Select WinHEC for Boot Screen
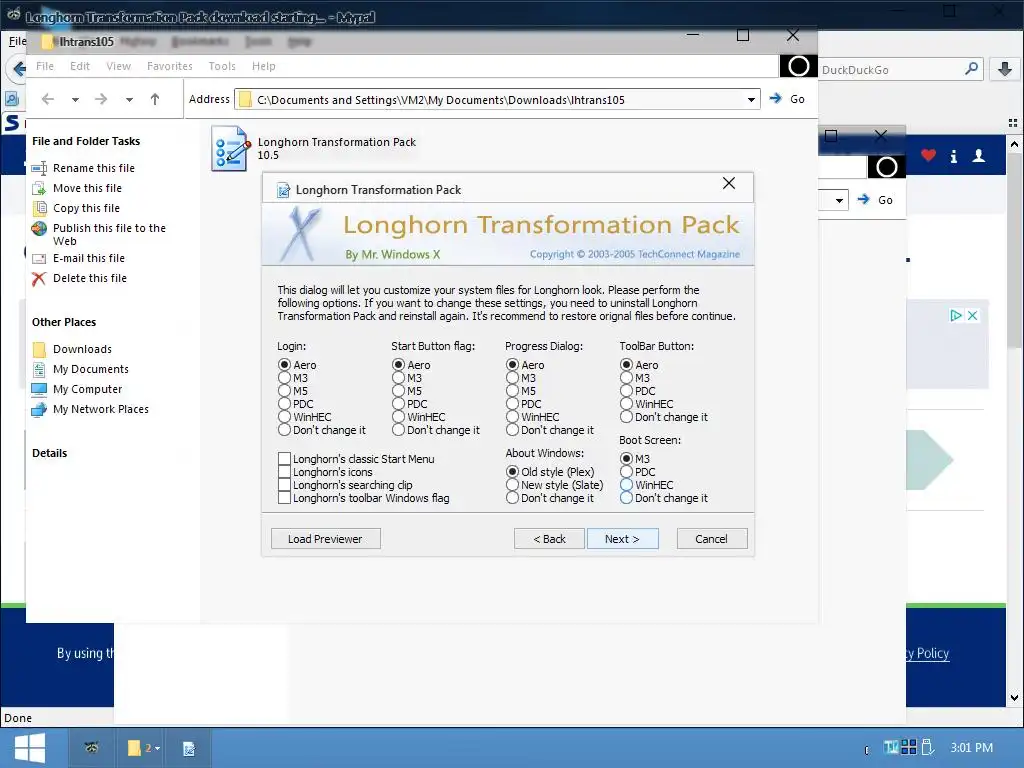 [x=626, y=485]
